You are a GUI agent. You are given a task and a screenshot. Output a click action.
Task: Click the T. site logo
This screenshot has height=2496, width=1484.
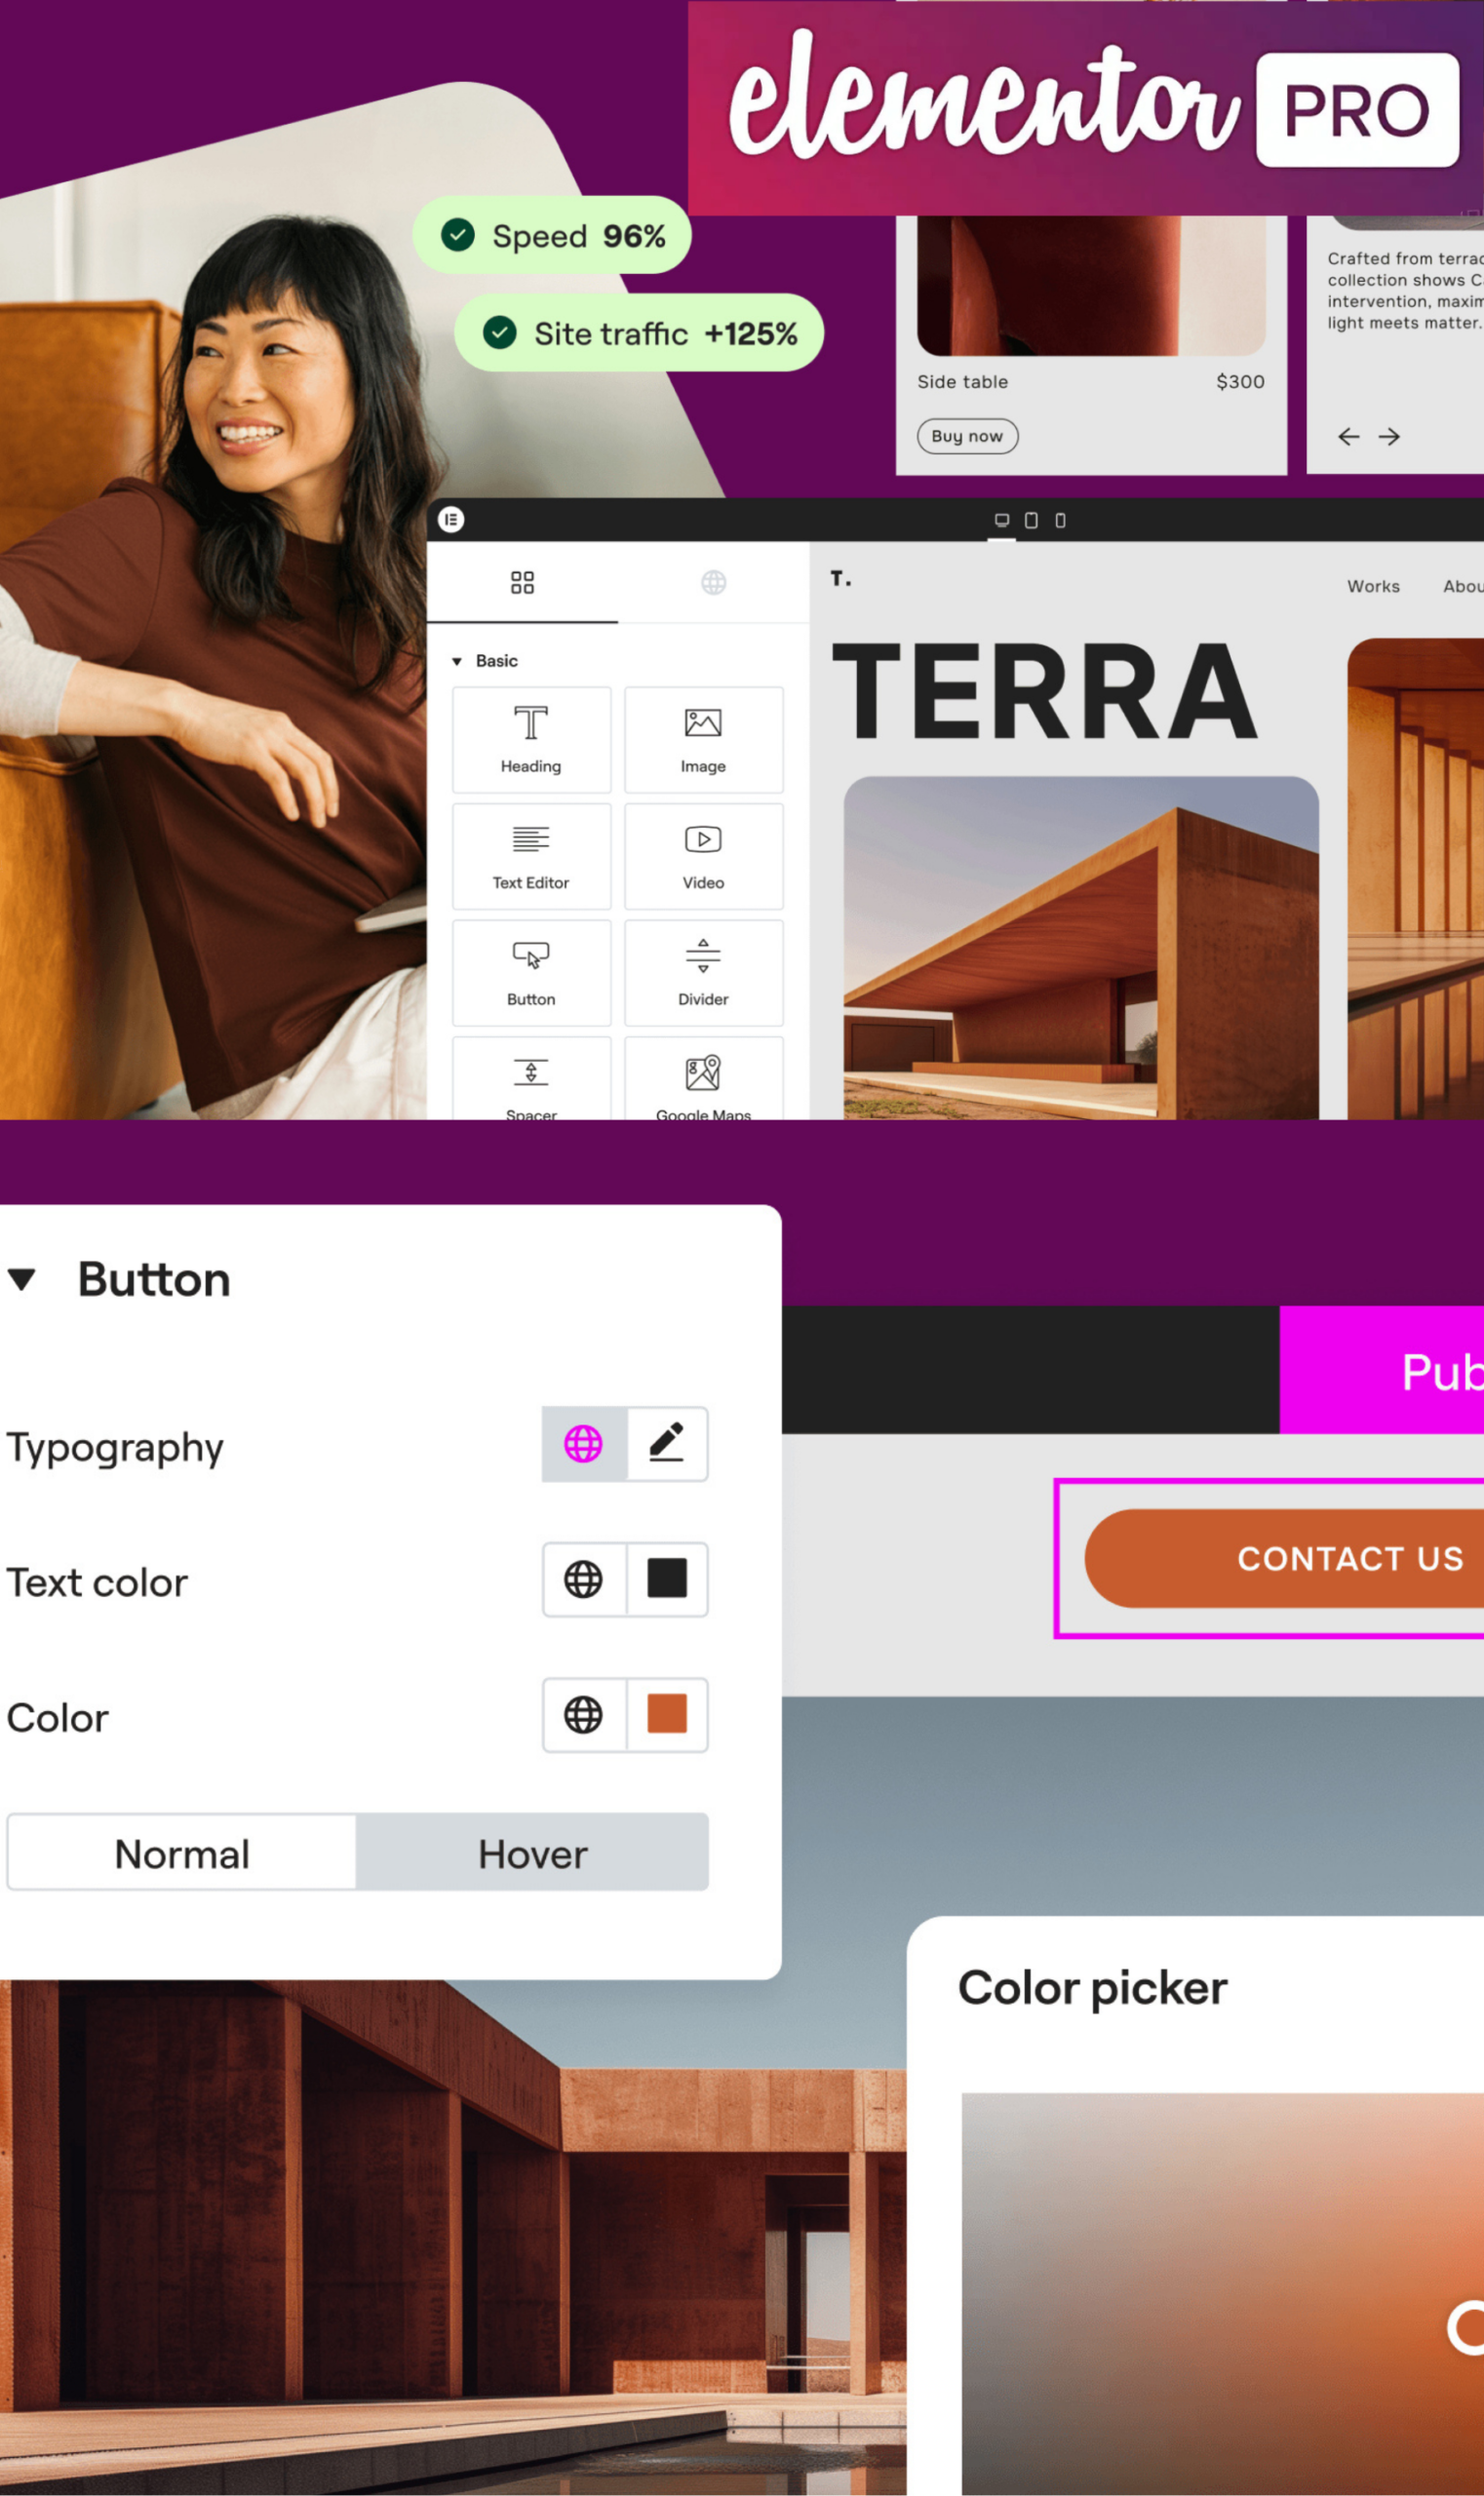click(x=841, y=578)
